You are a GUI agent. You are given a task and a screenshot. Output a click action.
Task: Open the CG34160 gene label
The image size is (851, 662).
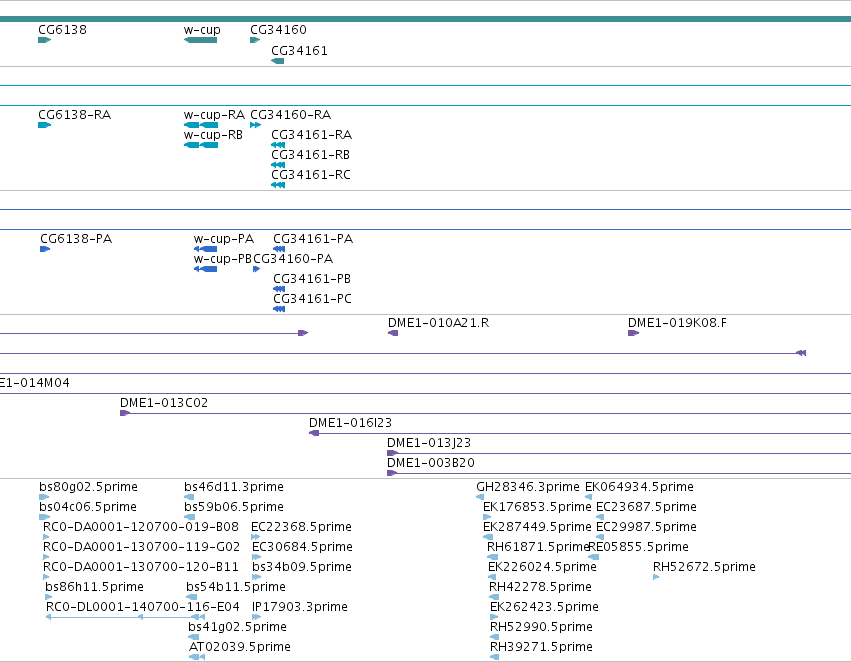[278, 30]
